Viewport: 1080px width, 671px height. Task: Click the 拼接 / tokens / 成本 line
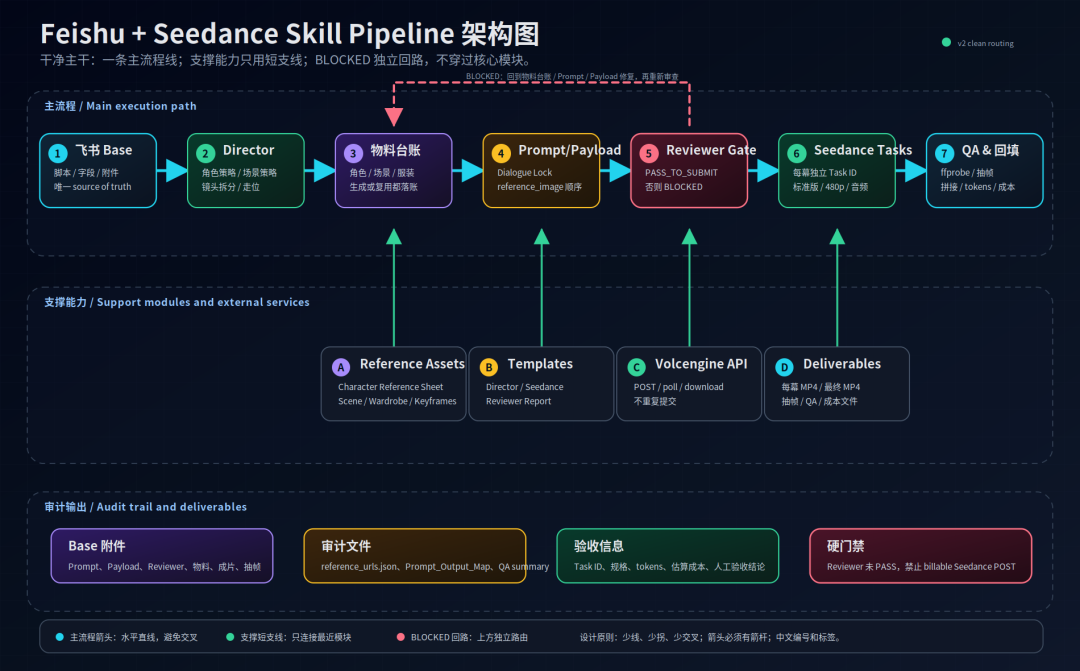pos(977,187)
